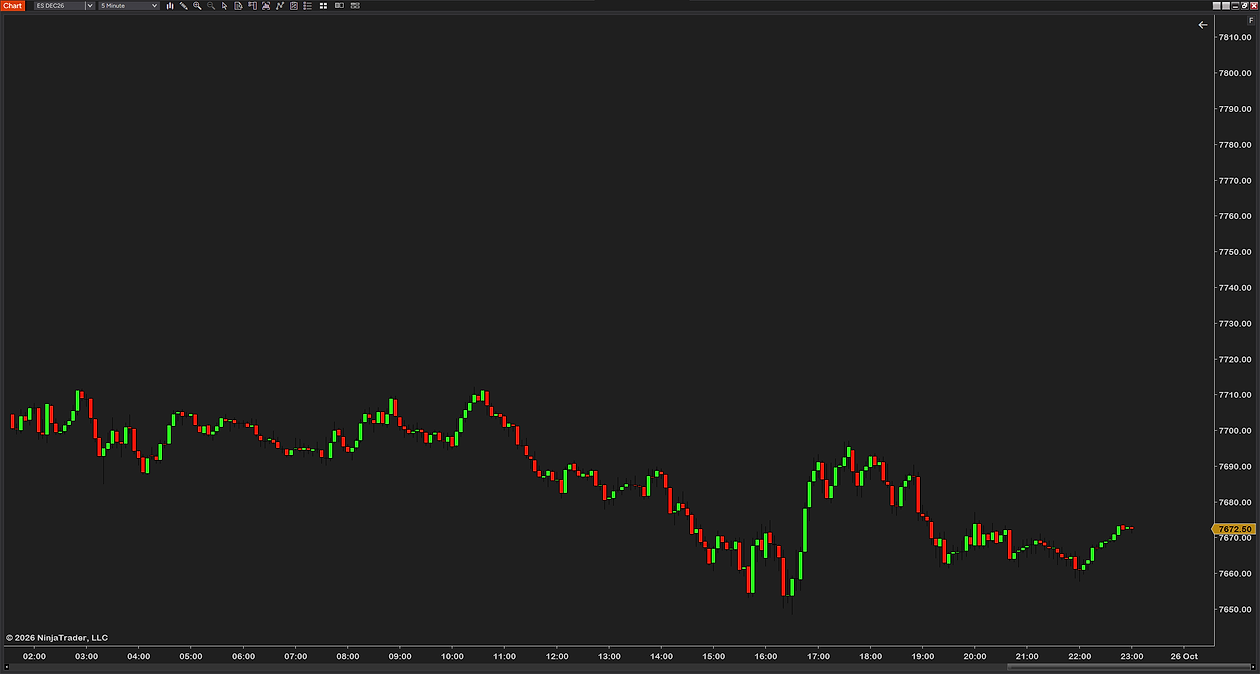Click the 10:00 time axis label
This screenshot has height=674, width=1260.
pos(452,656)
